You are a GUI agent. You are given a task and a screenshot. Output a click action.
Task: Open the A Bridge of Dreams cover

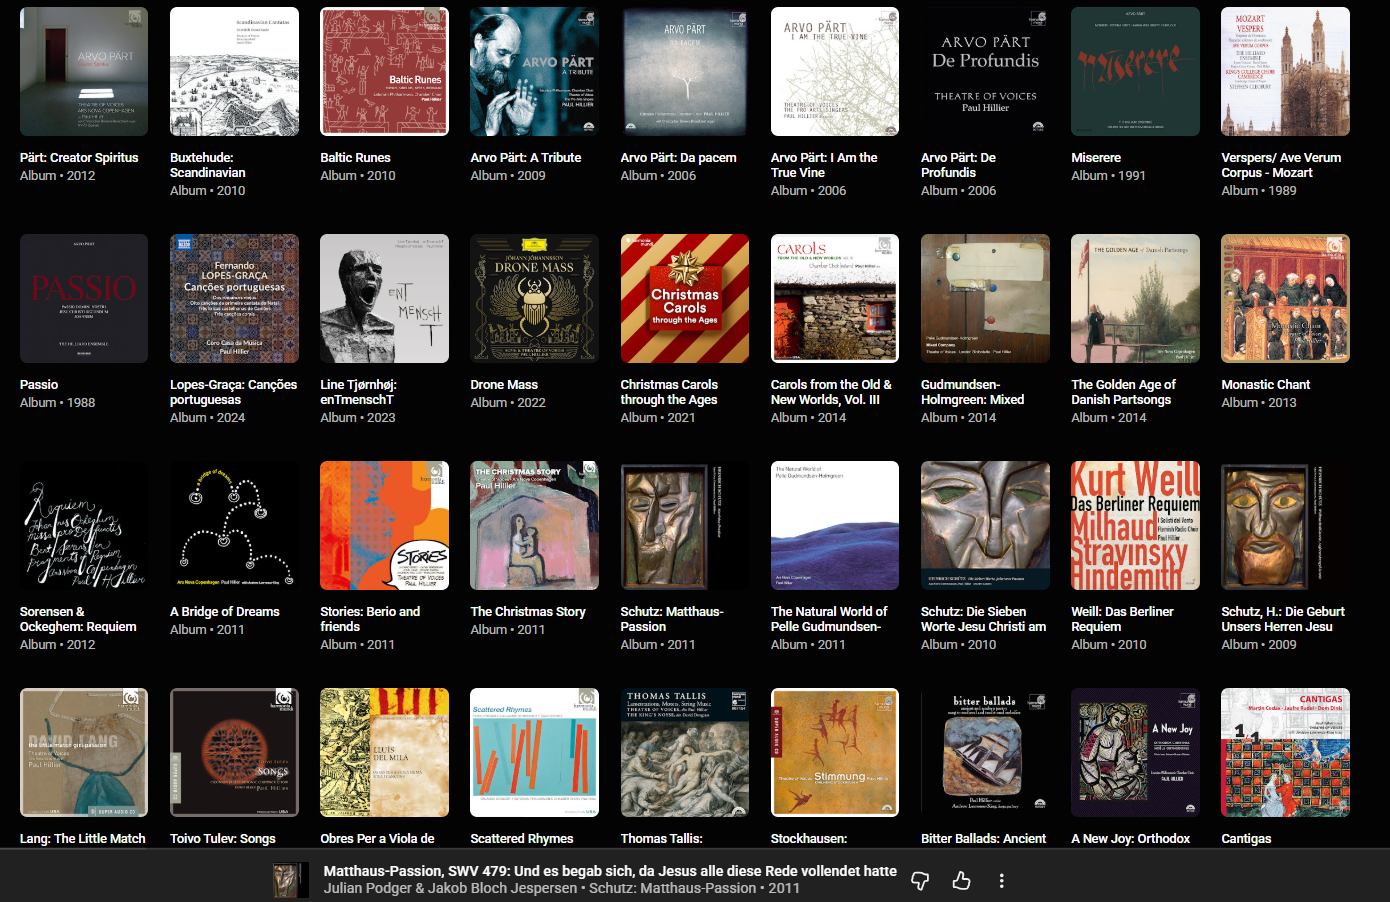[234, 526]
